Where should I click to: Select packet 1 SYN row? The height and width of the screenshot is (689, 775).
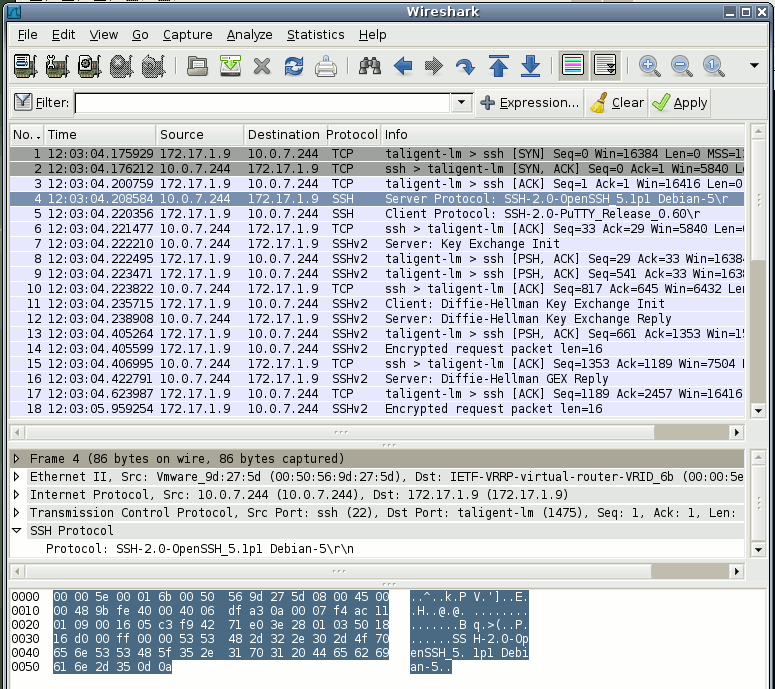click(x=377, y=154)
